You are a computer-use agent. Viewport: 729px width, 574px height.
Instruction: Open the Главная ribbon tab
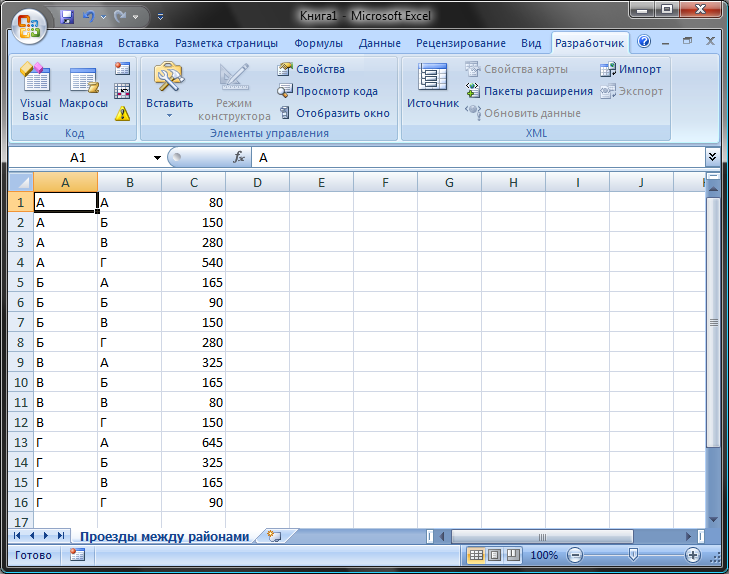point(82,43)
